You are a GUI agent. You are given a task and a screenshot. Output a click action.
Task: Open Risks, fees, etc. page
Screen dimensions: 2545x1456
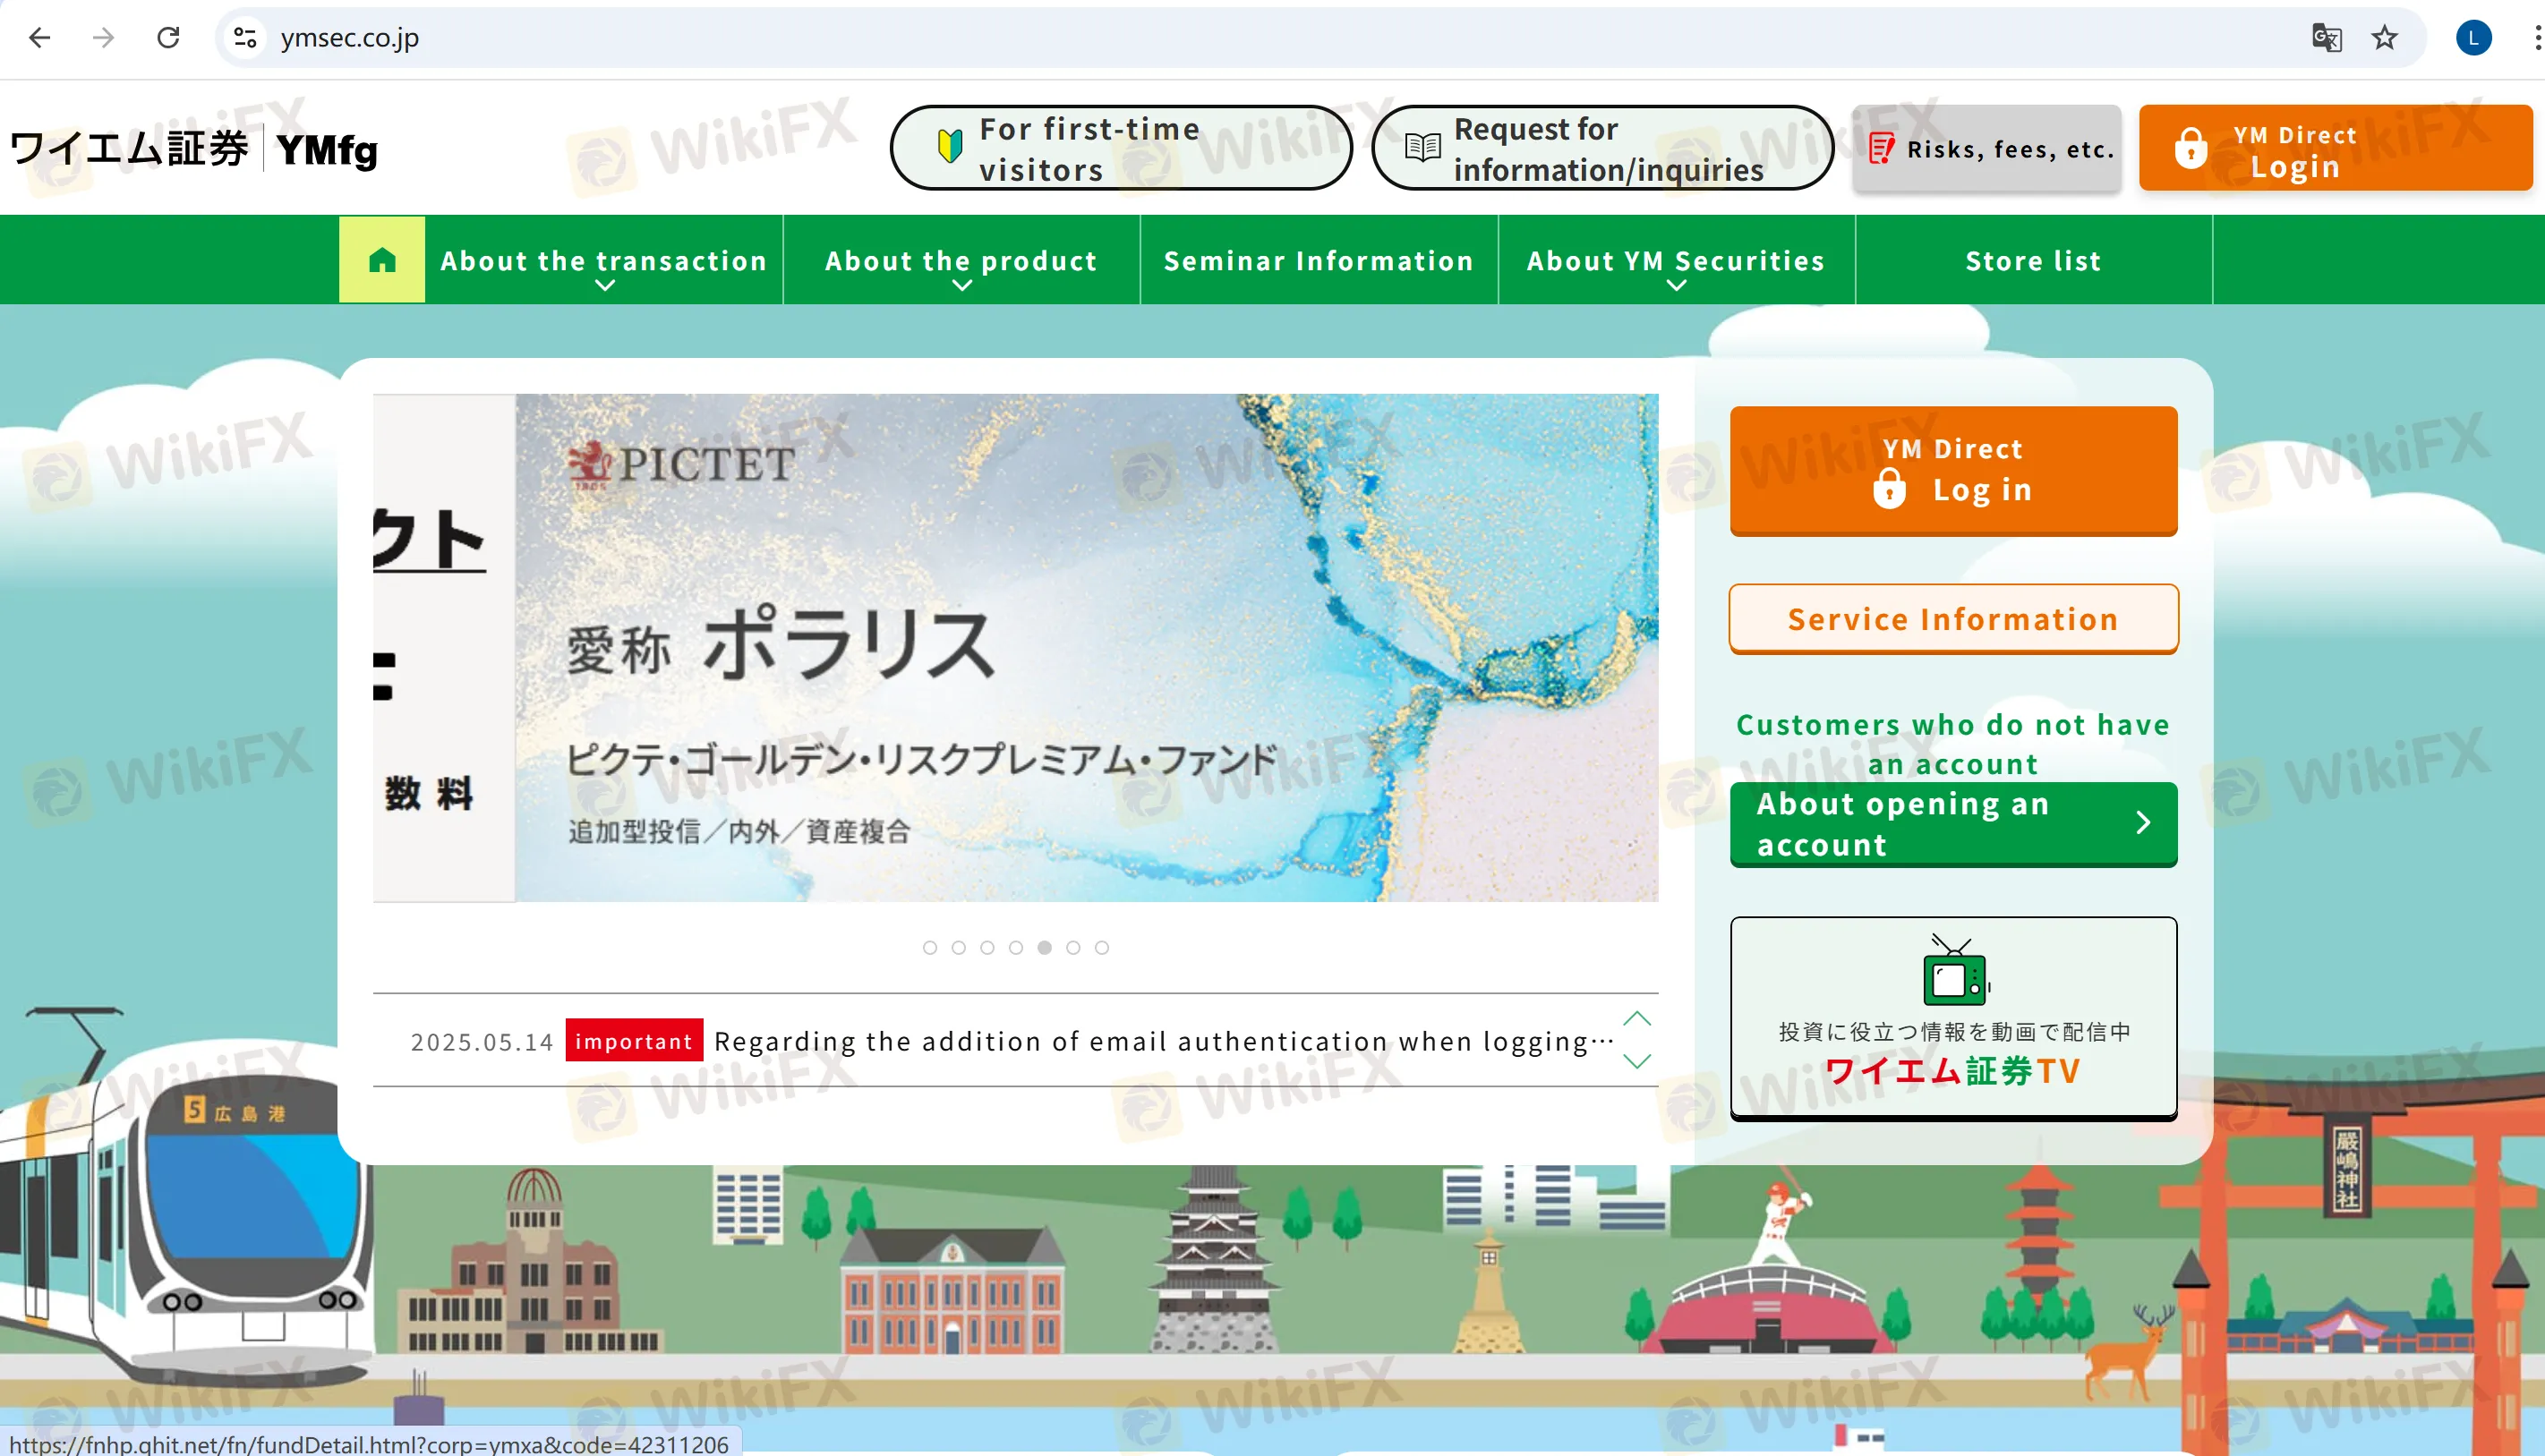coord(1987,148)
